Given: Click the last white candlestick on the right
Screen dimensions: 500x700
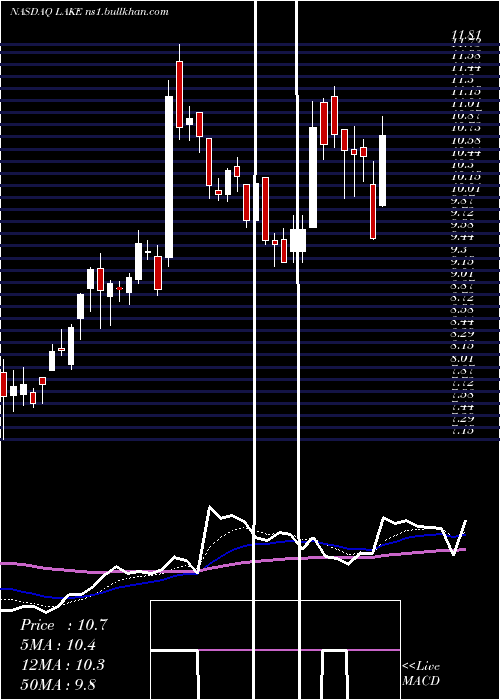Looking at the screenshot, I should pyautogui.click(x=383, y=171).
